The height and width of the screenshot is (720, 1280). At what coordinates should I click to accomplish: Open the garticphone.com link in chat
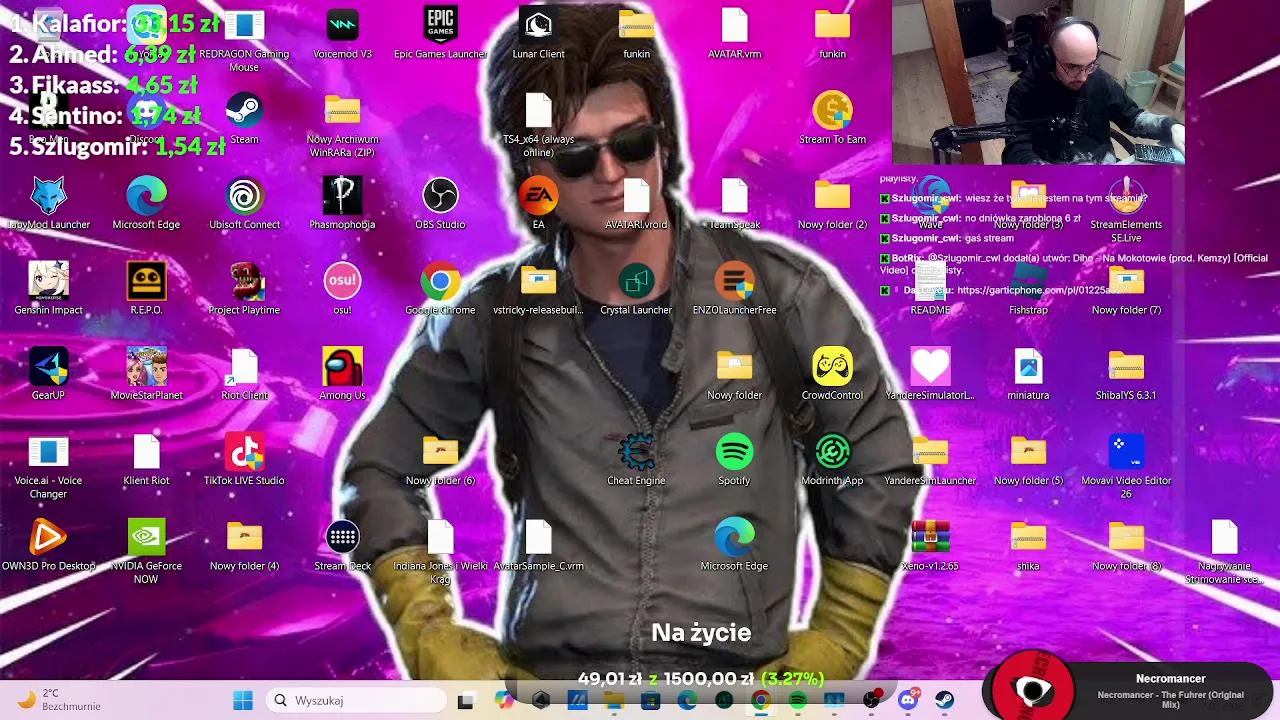point(1045,290)
